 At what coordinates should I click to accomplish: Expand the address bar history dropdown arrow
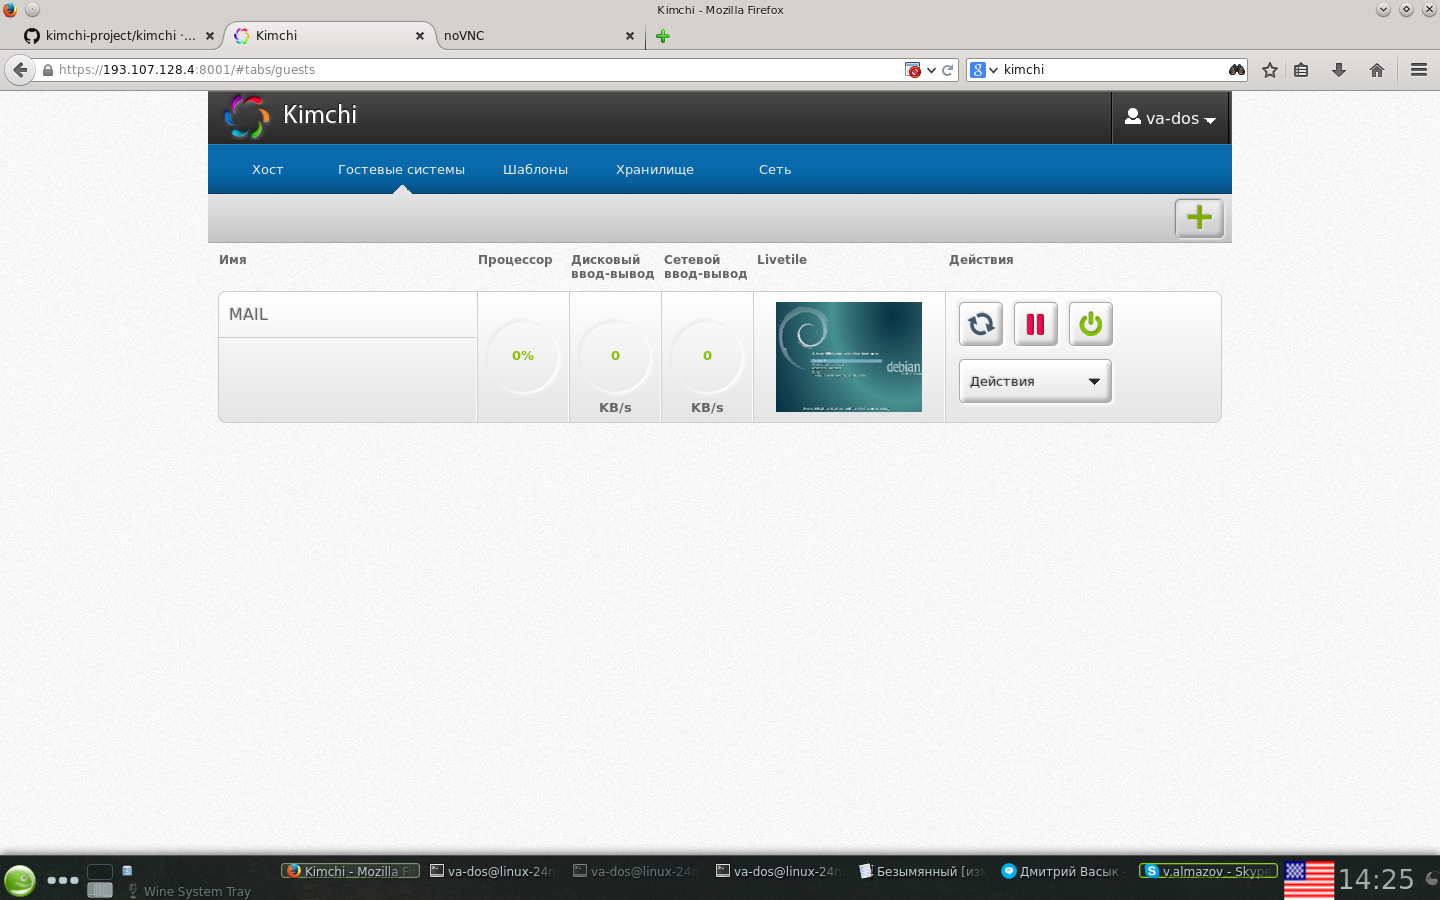click(x=931, y=70)
